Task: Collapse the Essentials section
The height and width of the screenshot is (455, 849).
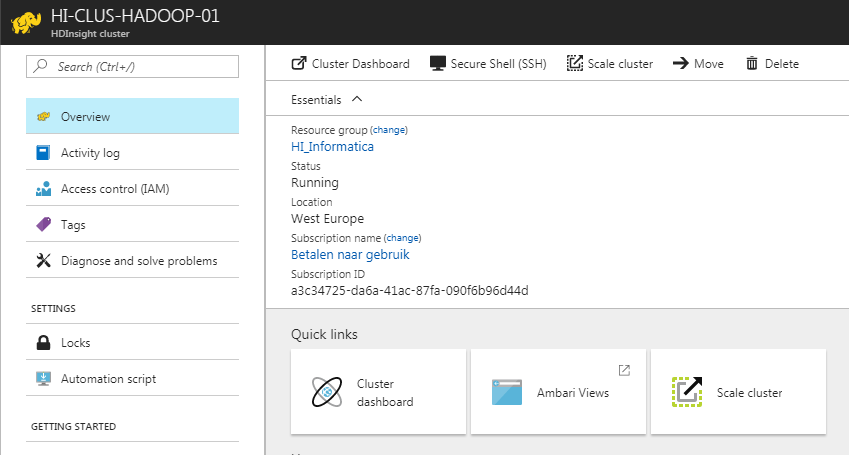Action: pos(357,100)
